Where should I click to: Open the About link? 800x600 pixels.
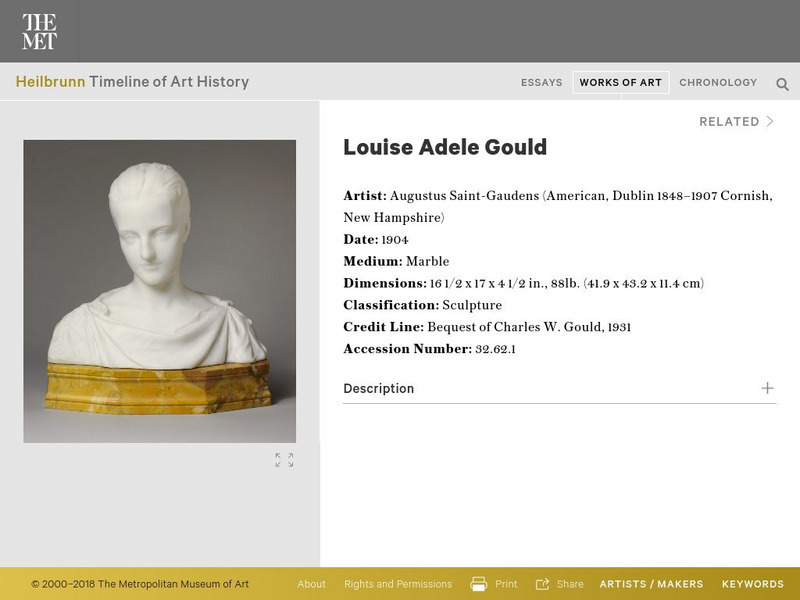(311, 584)
